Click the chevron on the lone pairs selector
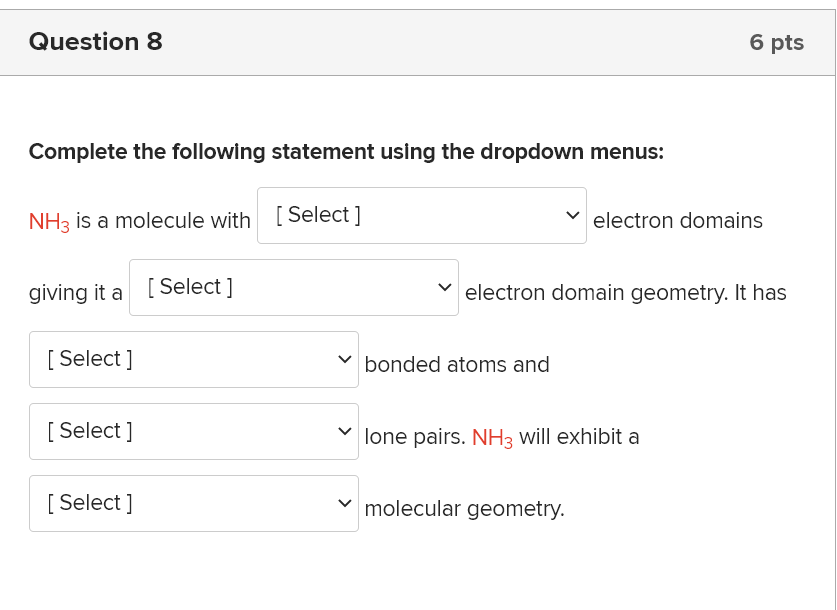The width and height of the screenshot is (837, 610). coord(344,430)
